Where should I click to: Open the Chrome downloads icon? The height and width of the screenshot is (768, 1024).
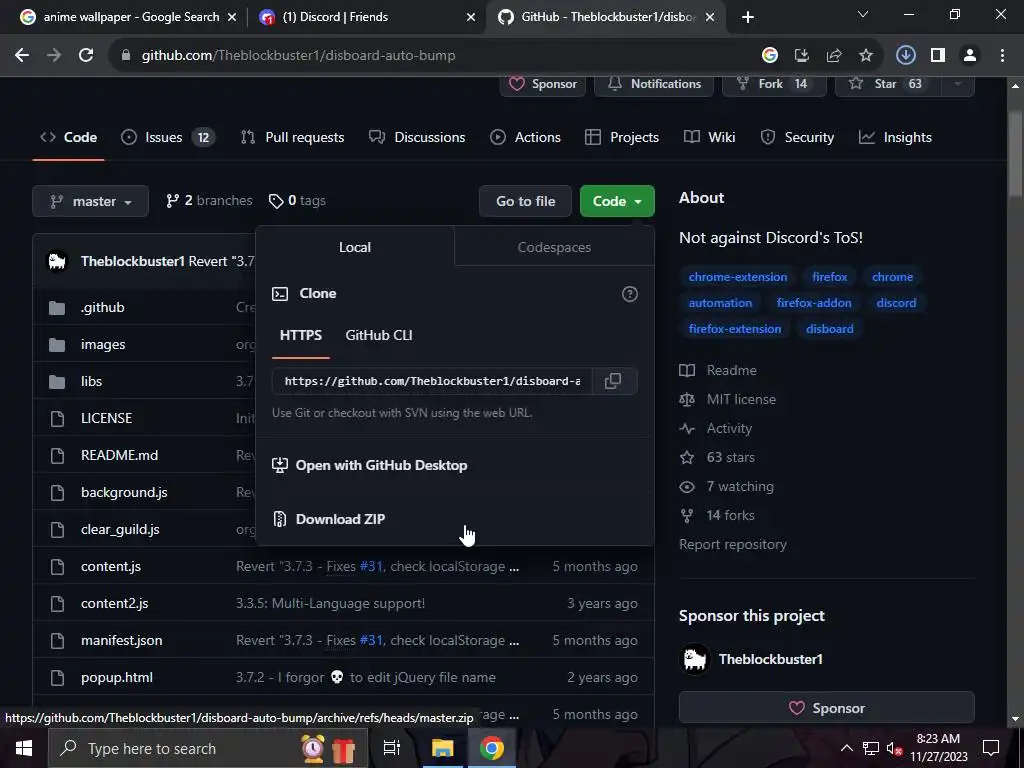(905, 56)
